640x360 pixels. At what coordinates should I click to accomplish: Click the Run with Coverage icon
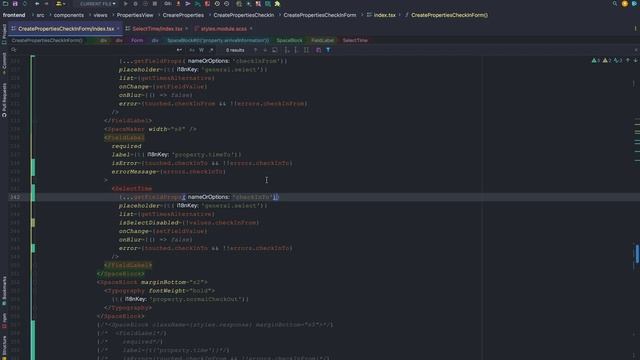(x=145, y=4)
